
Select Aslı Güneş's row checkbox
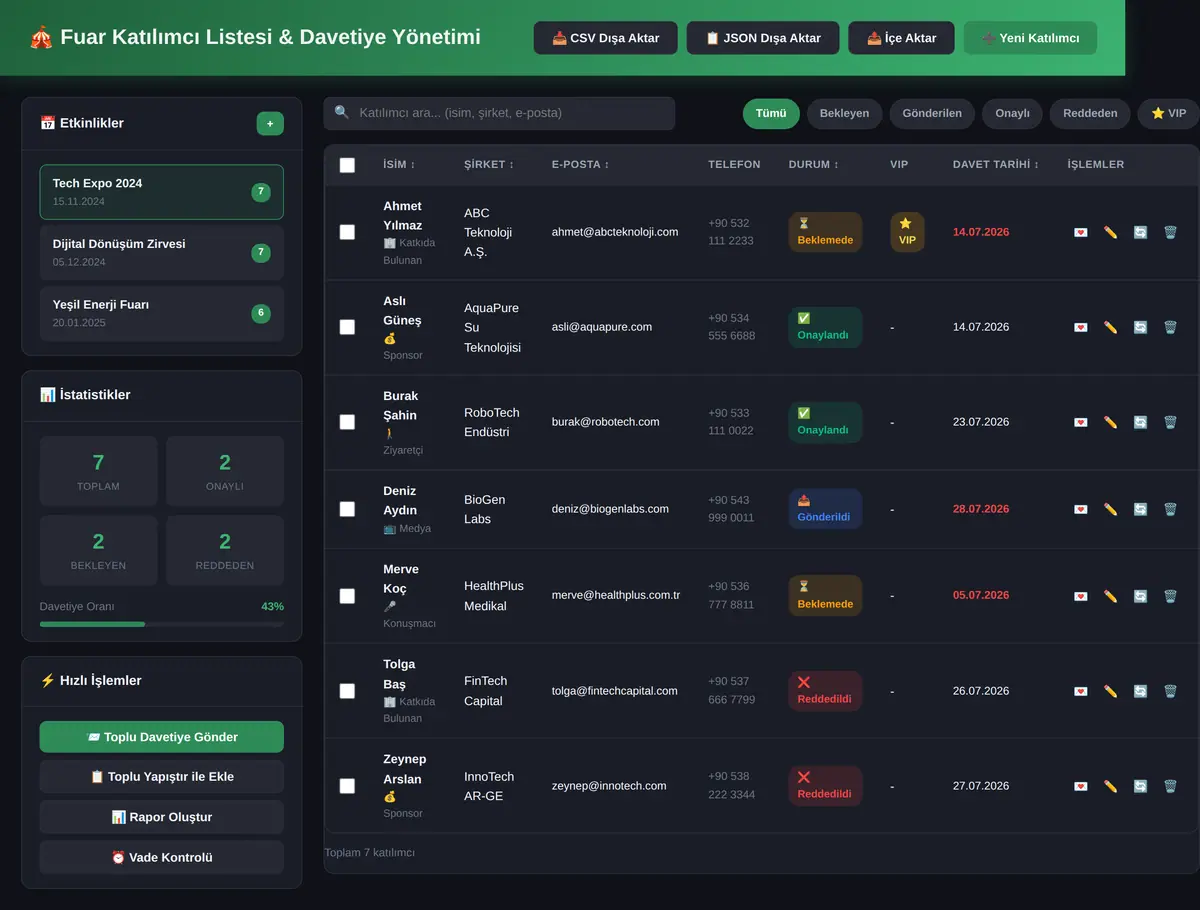[x=347, y=327]
